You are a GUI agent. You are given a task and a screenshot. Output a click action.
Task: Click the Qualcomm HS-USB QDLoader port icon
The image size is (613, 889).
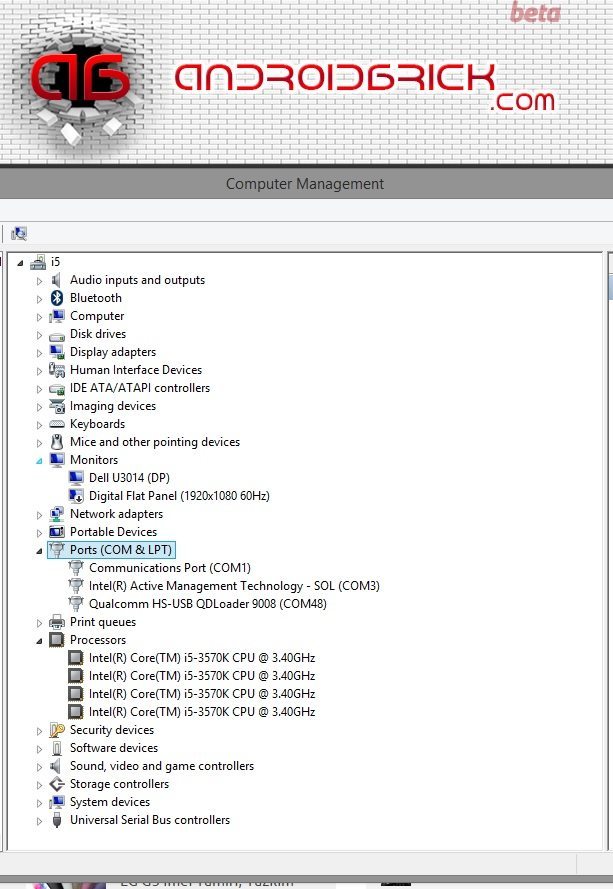point(76,604)
